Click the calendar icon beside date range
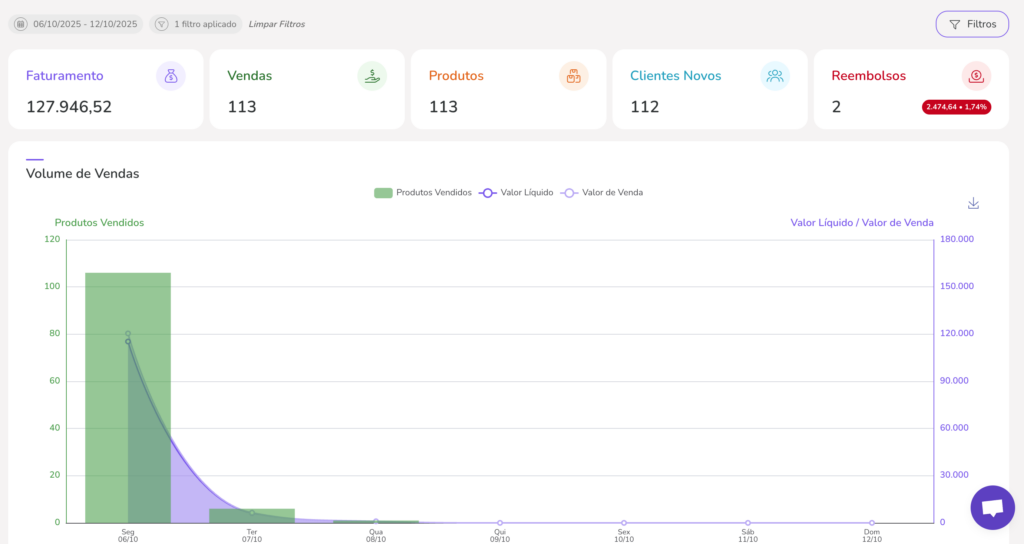Screen dimensions: 1024x544 [20, 24]
